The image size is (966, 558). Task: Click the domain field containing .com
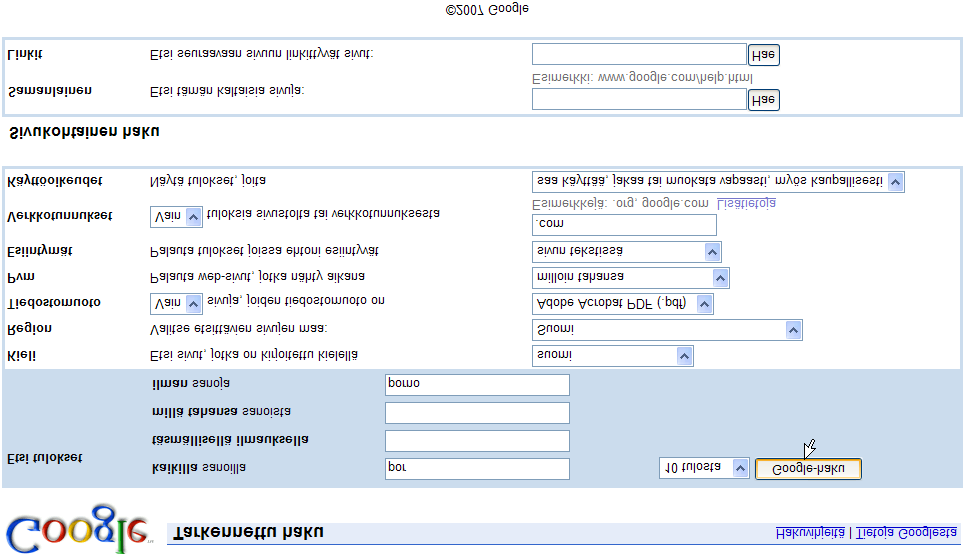[x=624, y=224]
